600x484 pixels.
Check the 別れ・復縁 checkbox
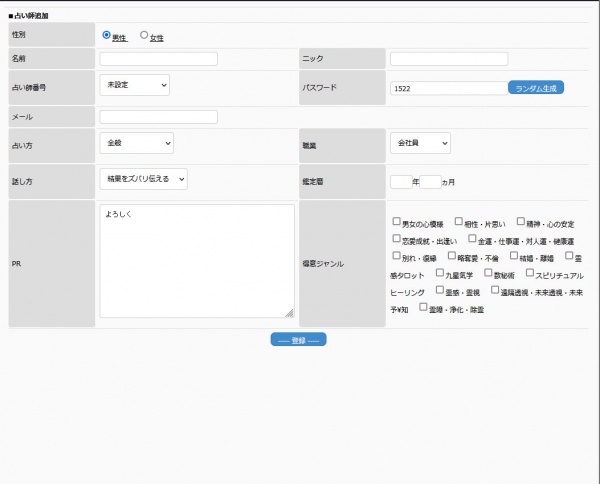397,256
